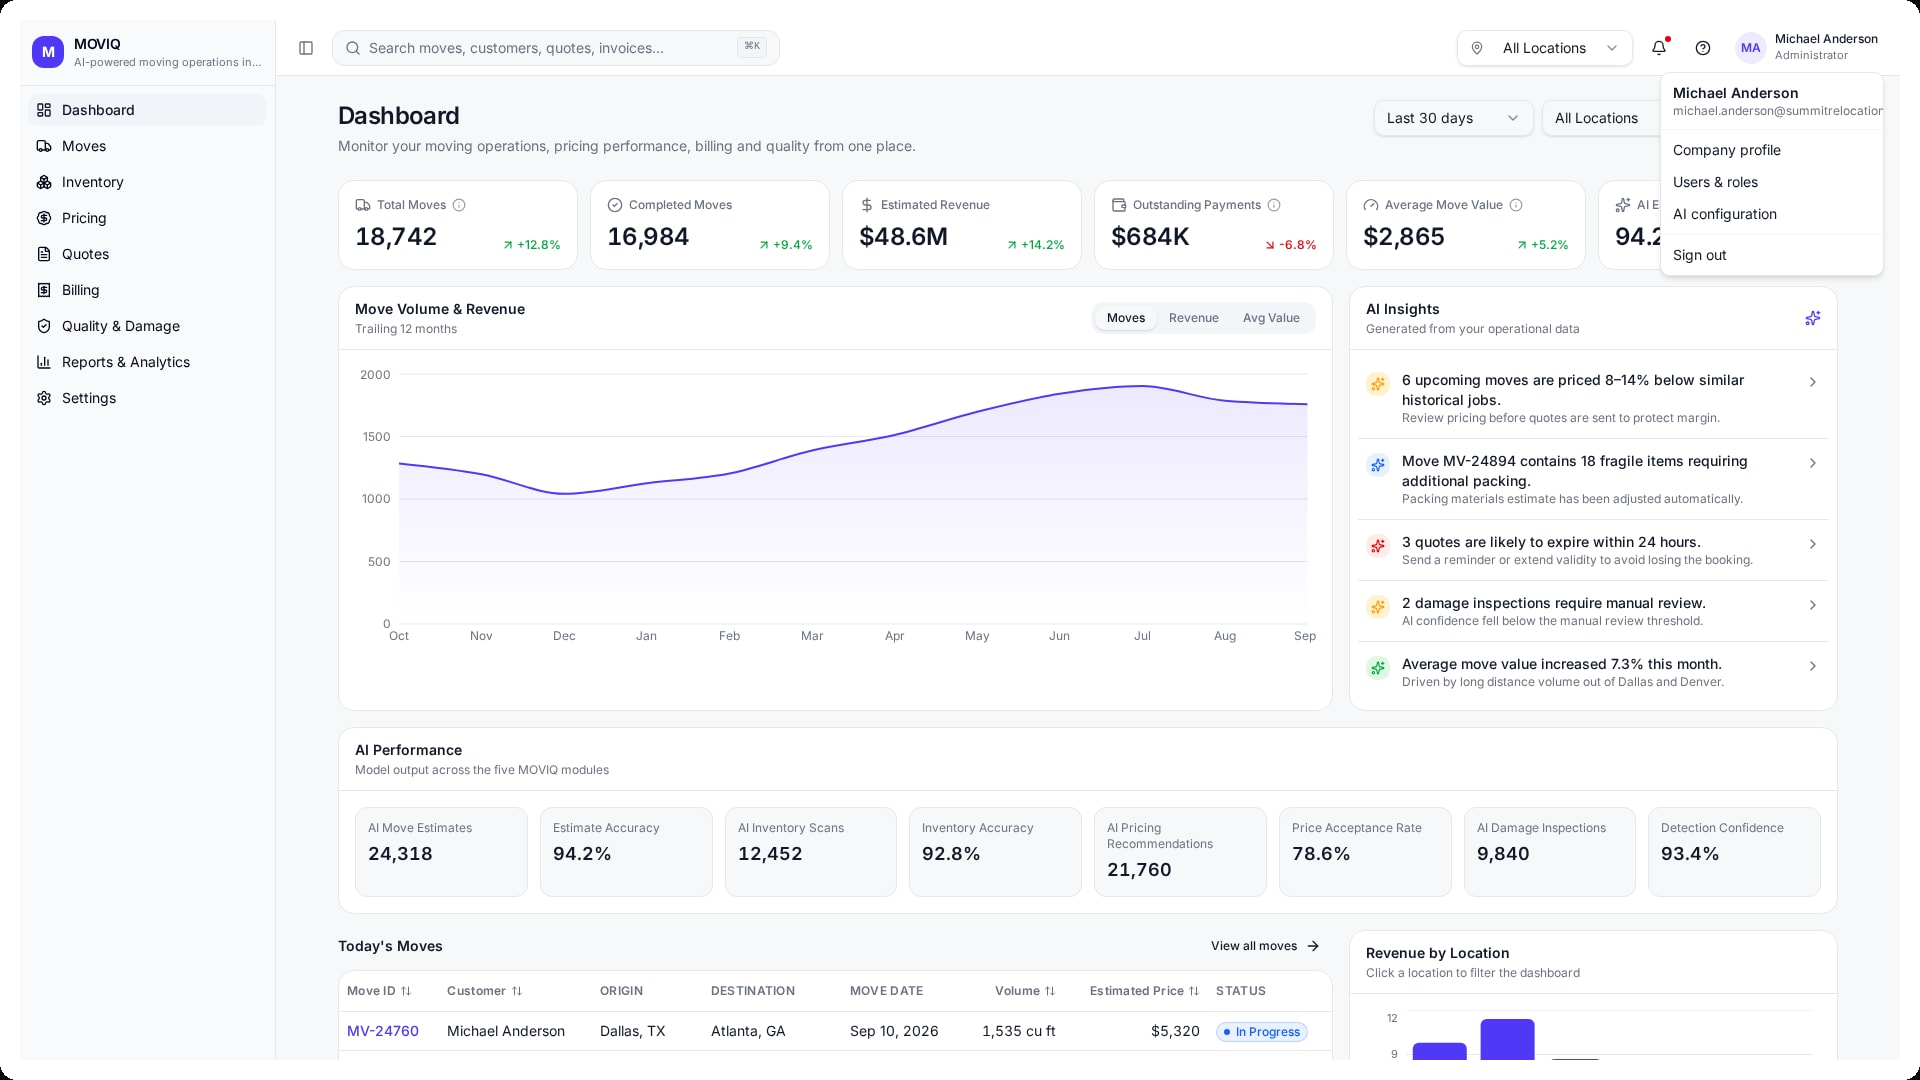Open the Pricing section

(147, 218)
